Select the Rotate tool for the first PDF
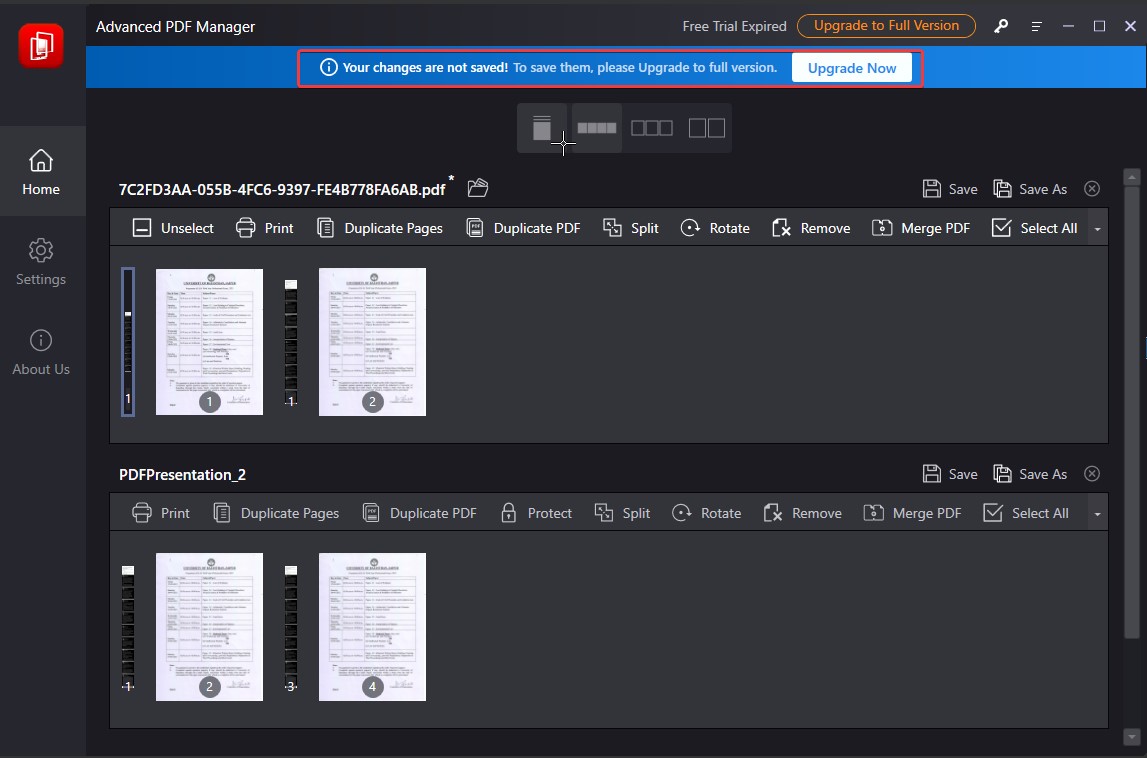 click(x=714, y=228)
